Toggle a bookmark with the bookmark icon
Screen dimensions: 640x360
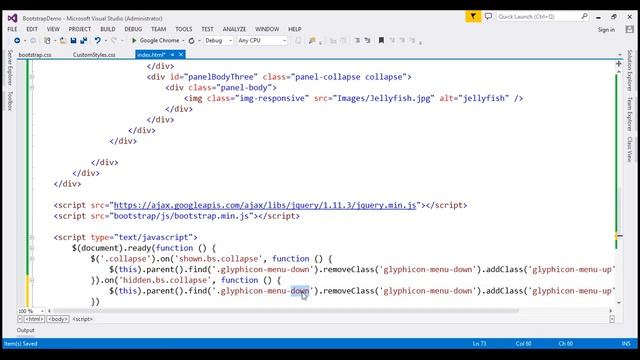pos(381,40)
